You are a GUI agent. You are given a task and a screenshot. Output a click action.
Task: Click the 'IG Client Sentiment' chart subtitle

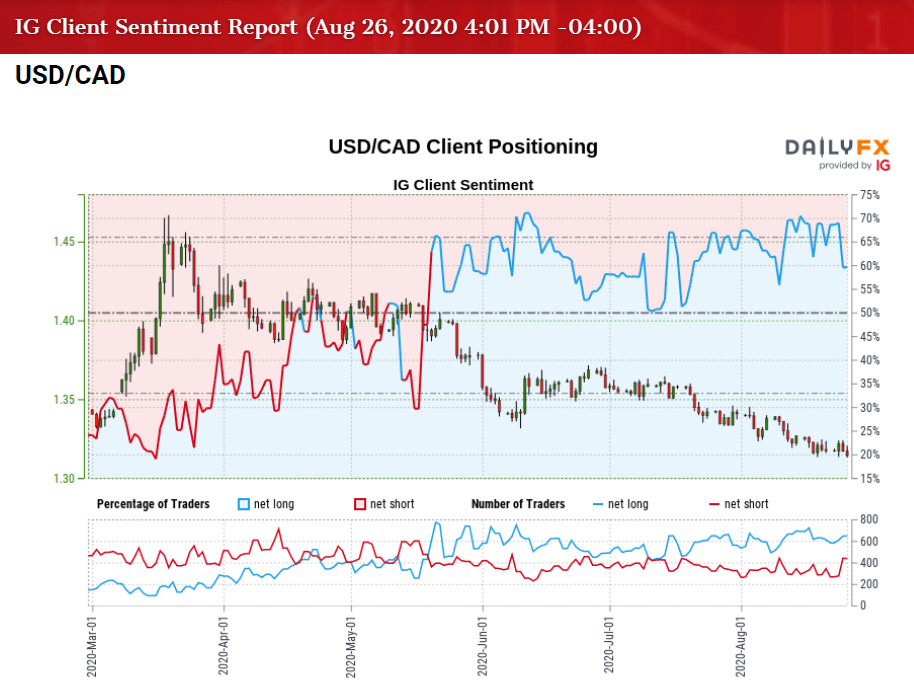click(x=463, y=185)
